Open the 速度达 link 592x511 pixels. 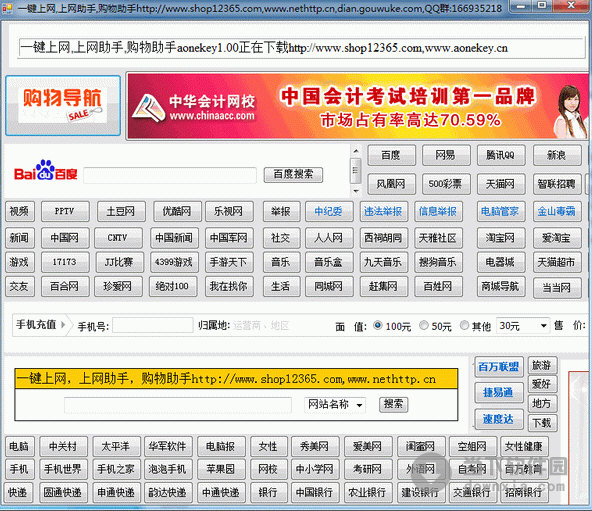point(499,419)
